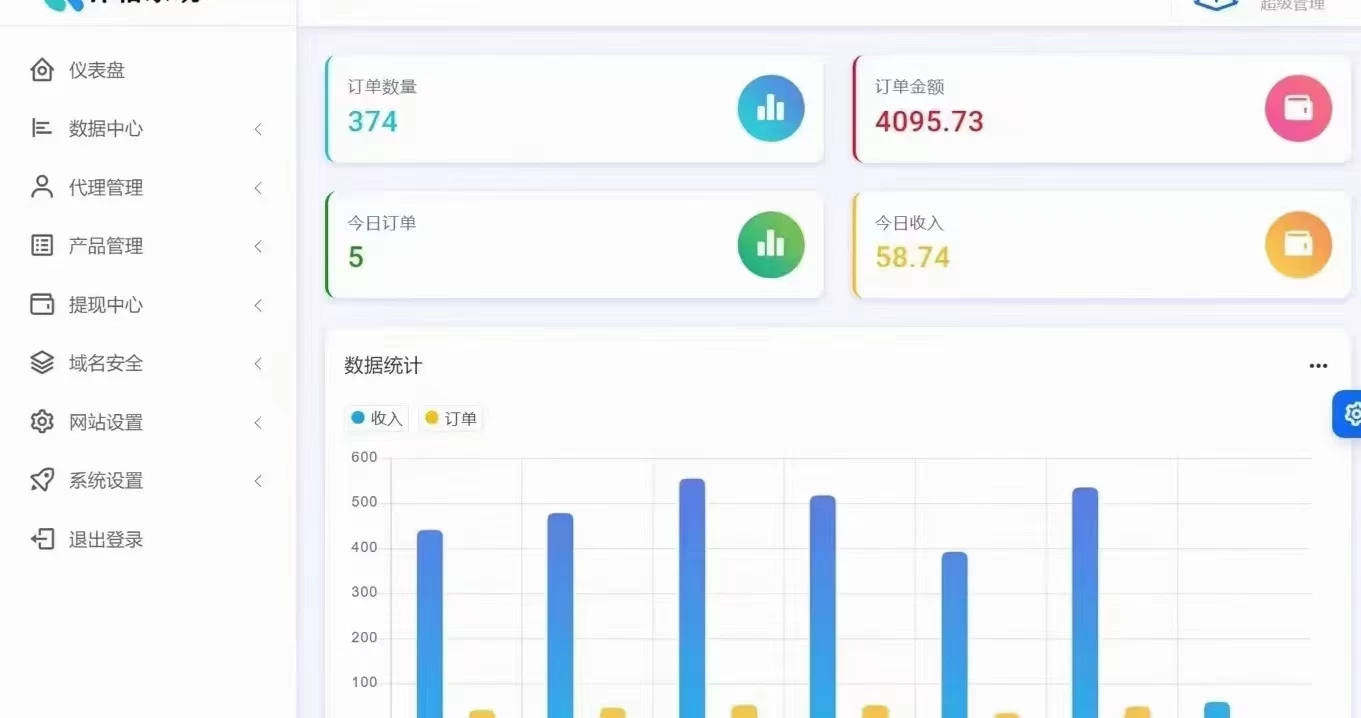Viewport: 1361px width, 718px height.
Task: Click the green chart icon on 今日订单 card
Action: (770, 244)
